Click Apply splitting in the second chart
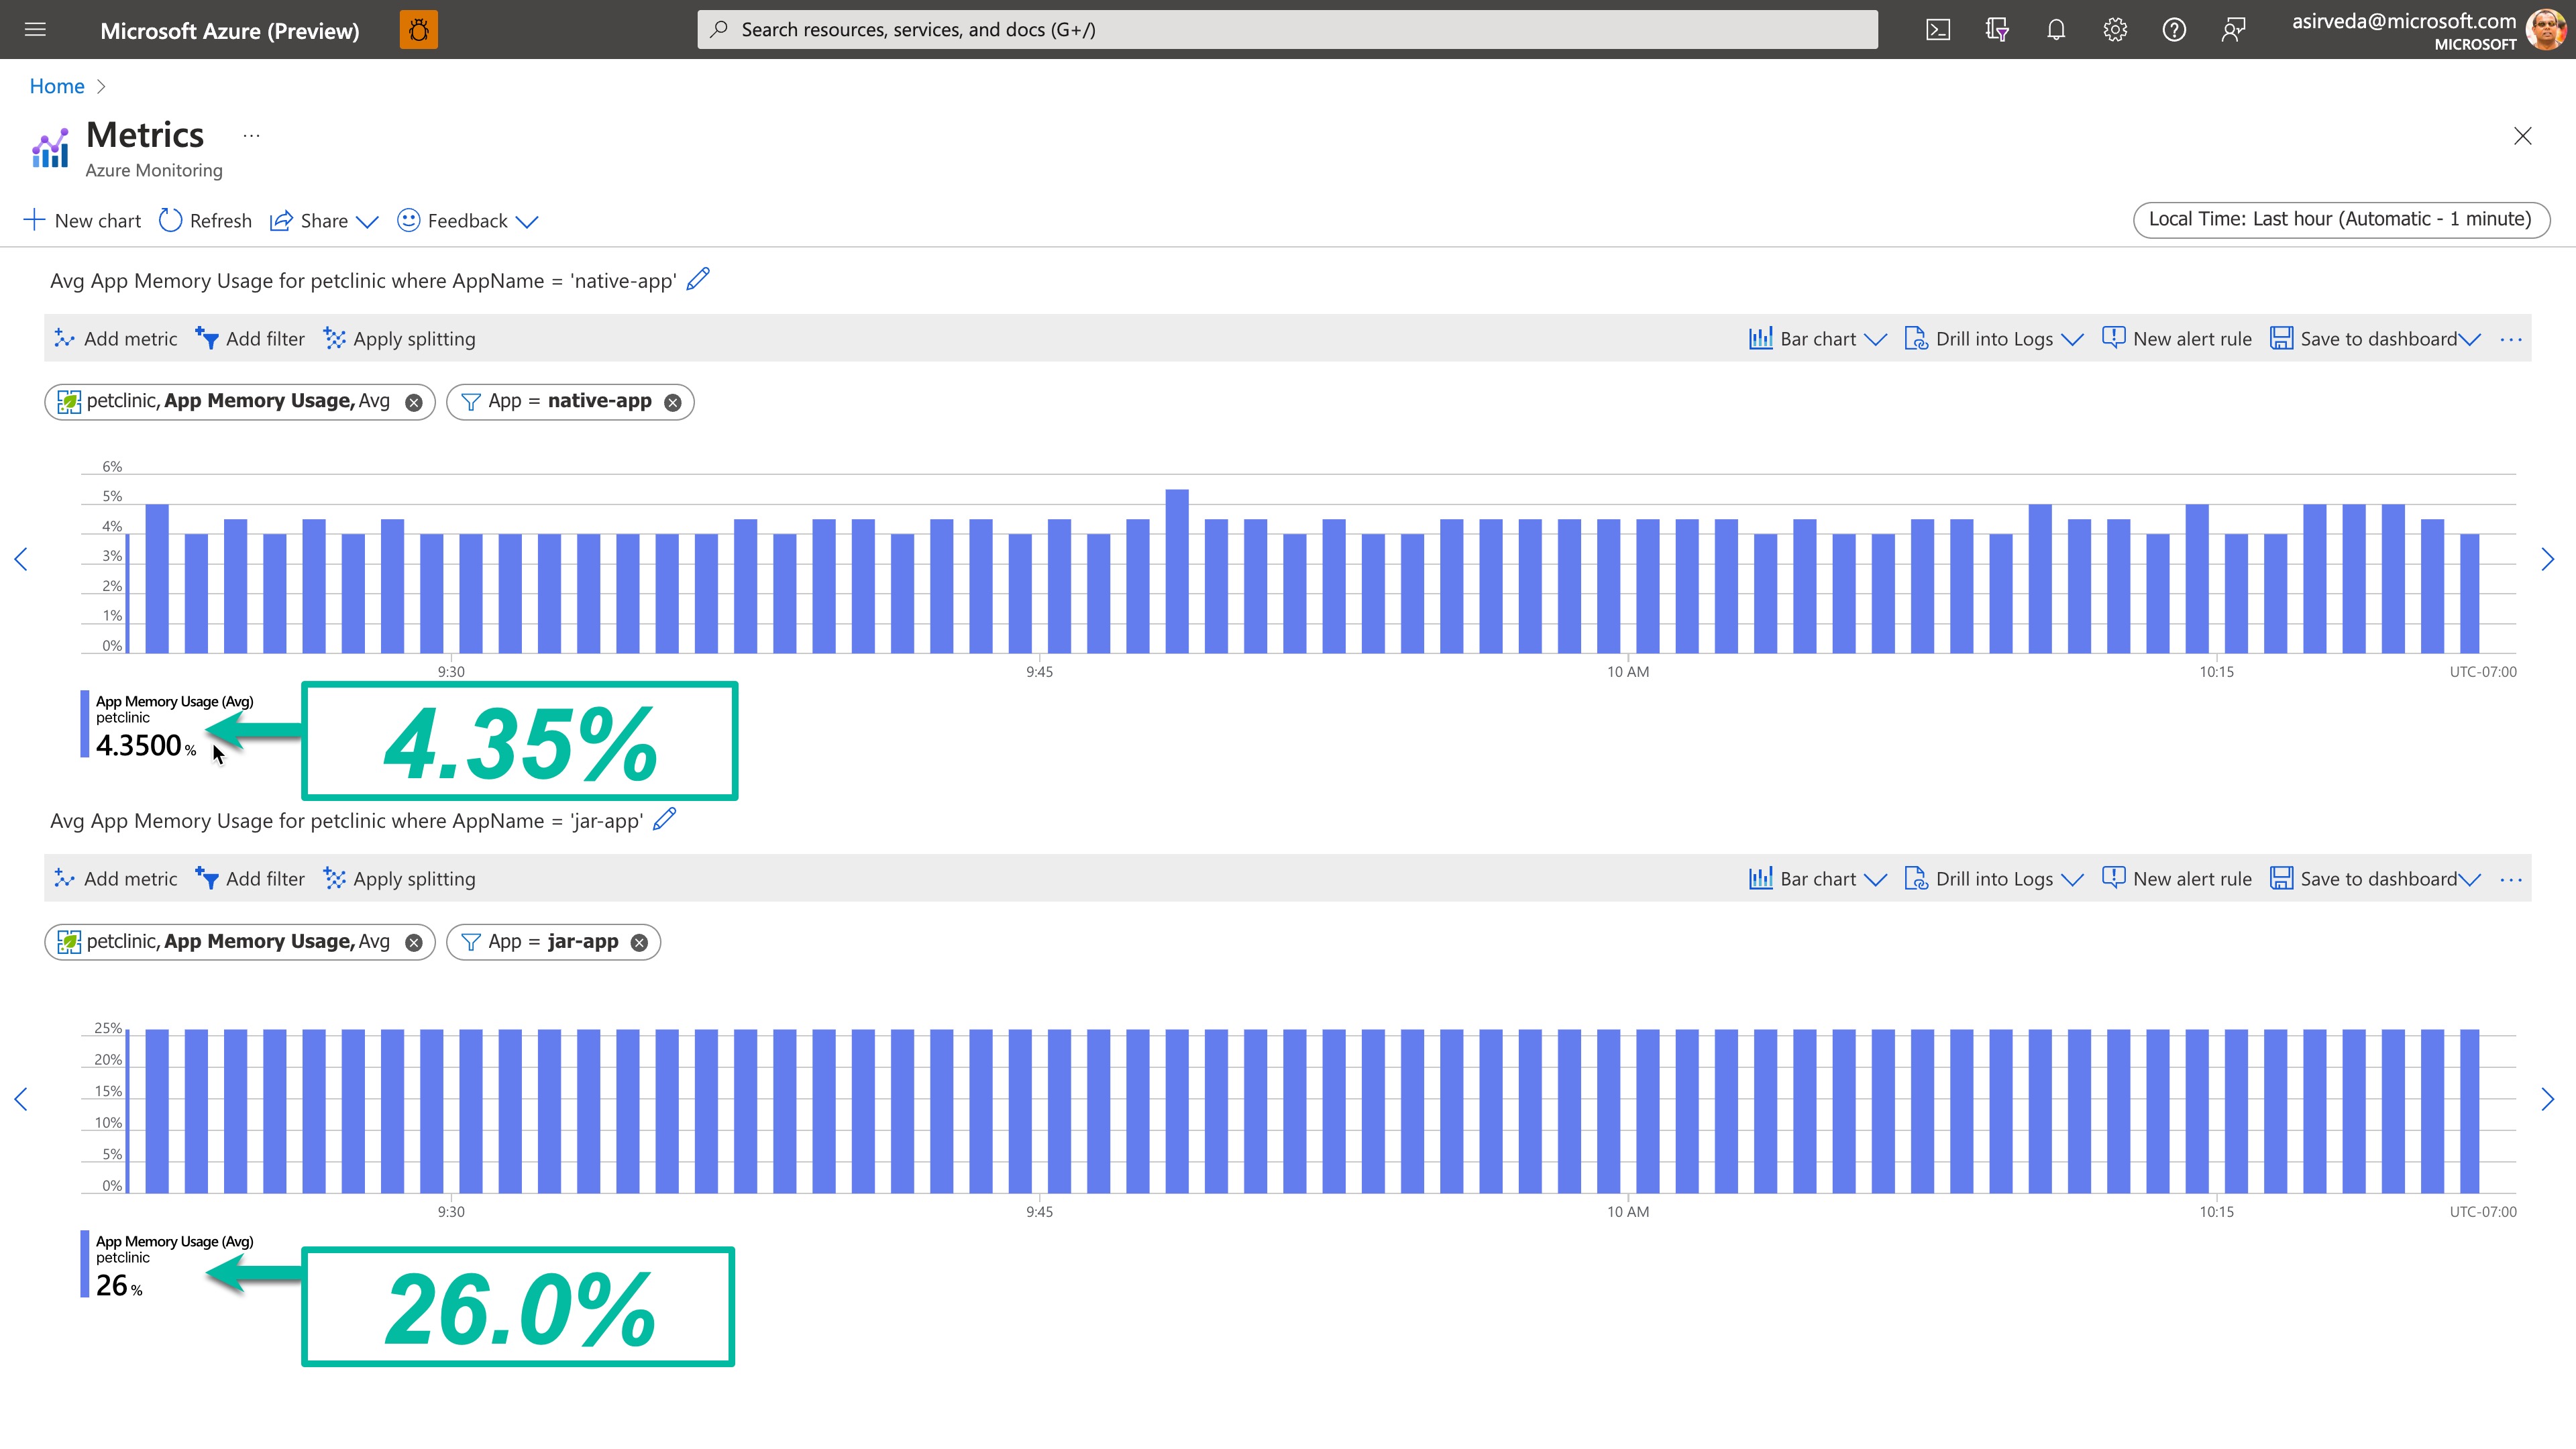This screenshot has width=2576, height=1449. 400,879
